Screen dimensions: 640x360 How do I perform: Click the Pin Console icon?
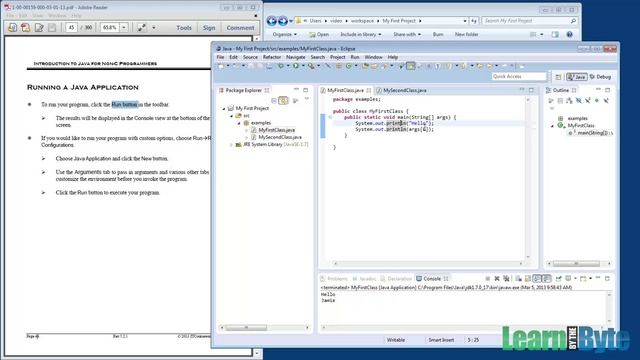558,279
